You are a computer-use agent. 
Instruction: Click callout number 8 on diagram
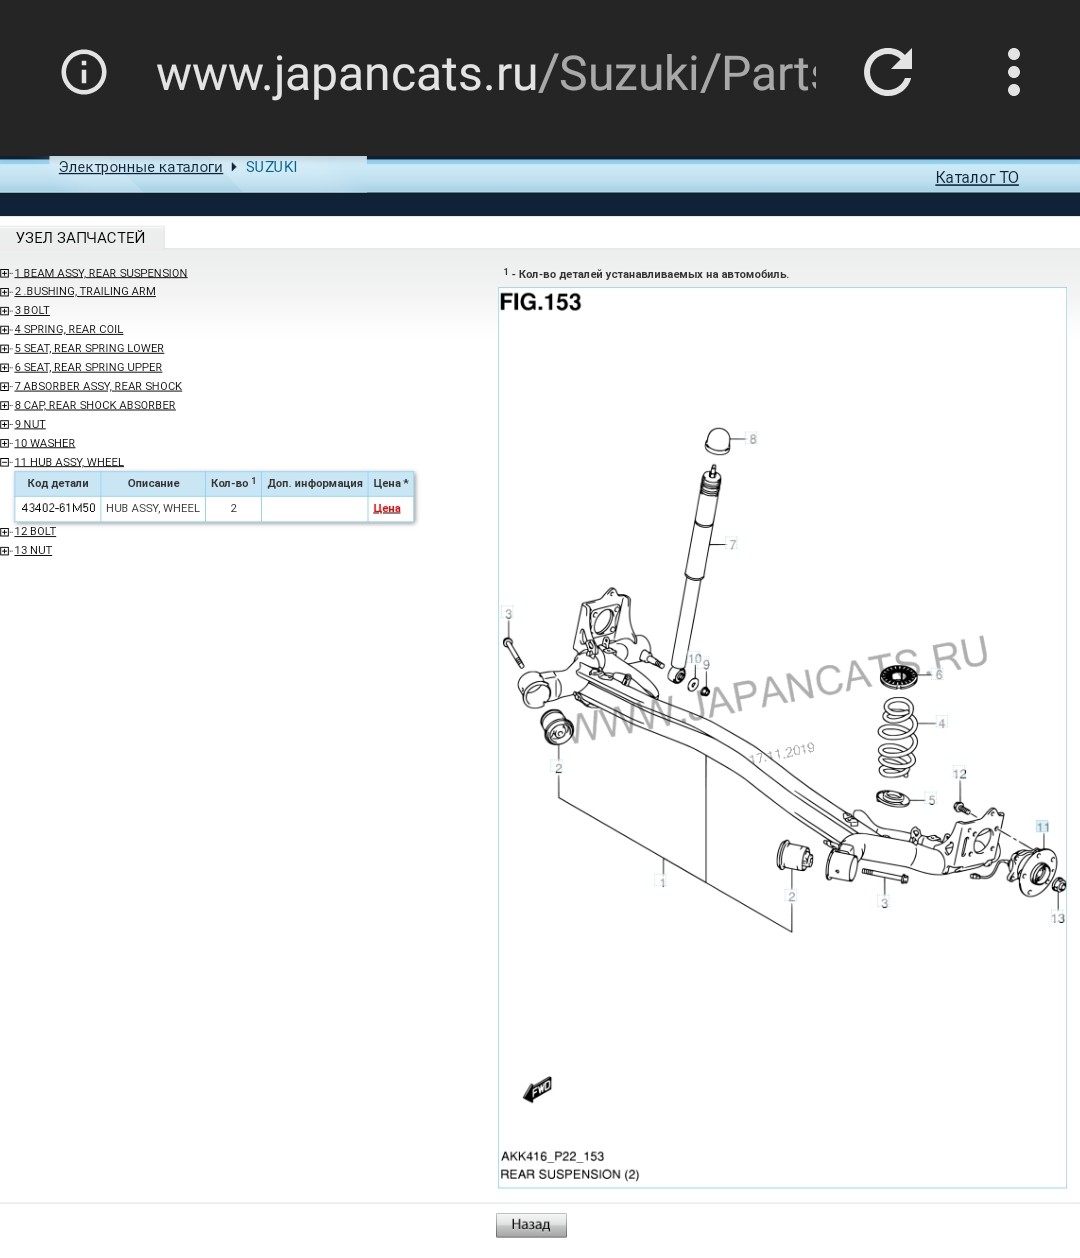click(752, 438)
